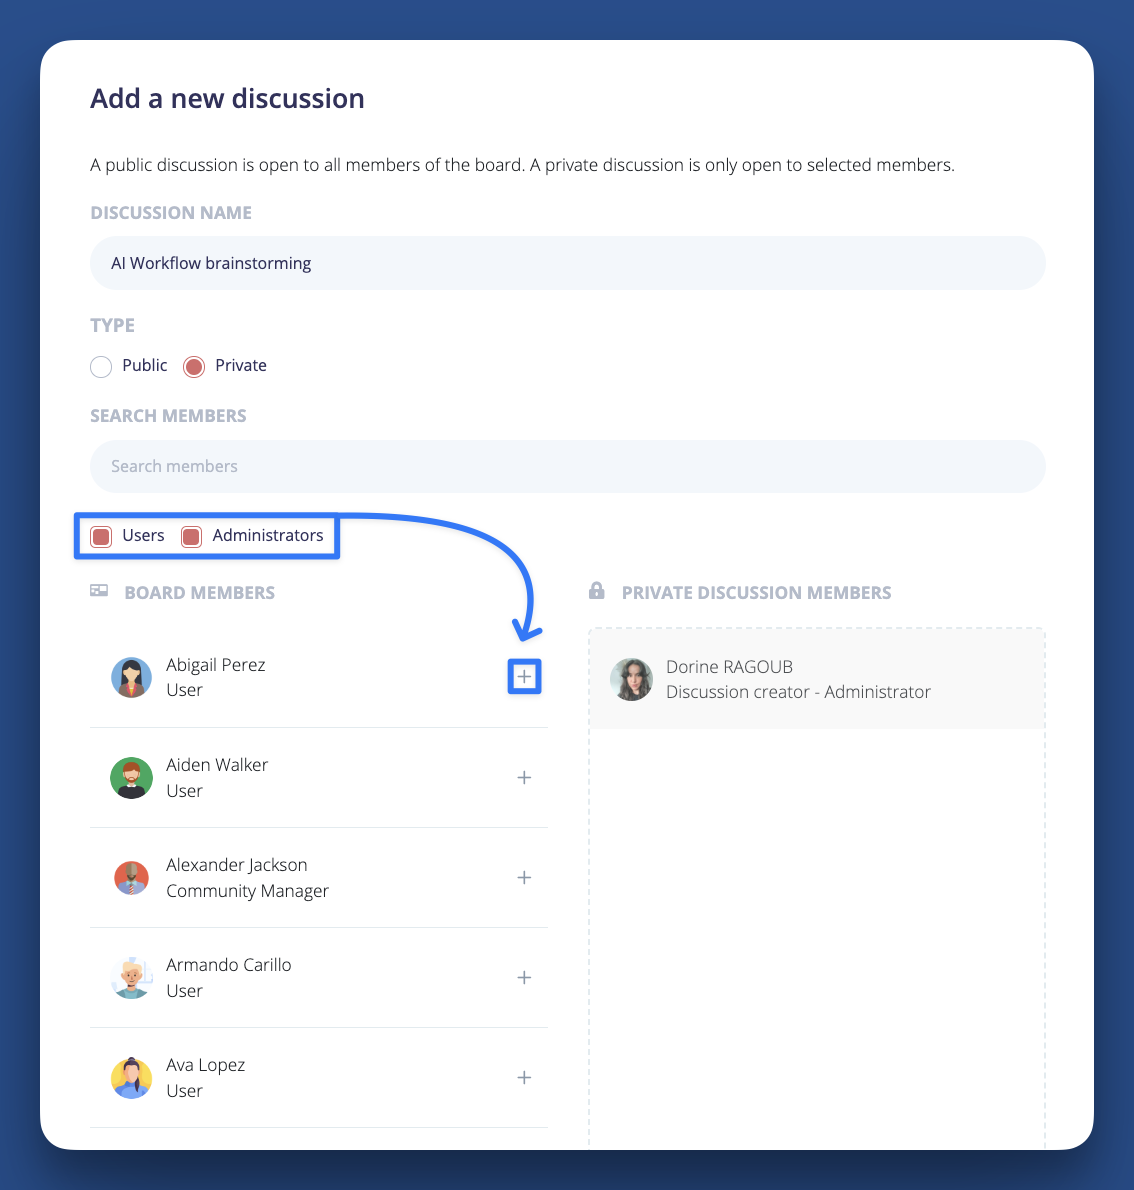This screenshot has width=1134, height=1190.
Task: Uncheck the Users filter checkbox
Action: (101, 537)
